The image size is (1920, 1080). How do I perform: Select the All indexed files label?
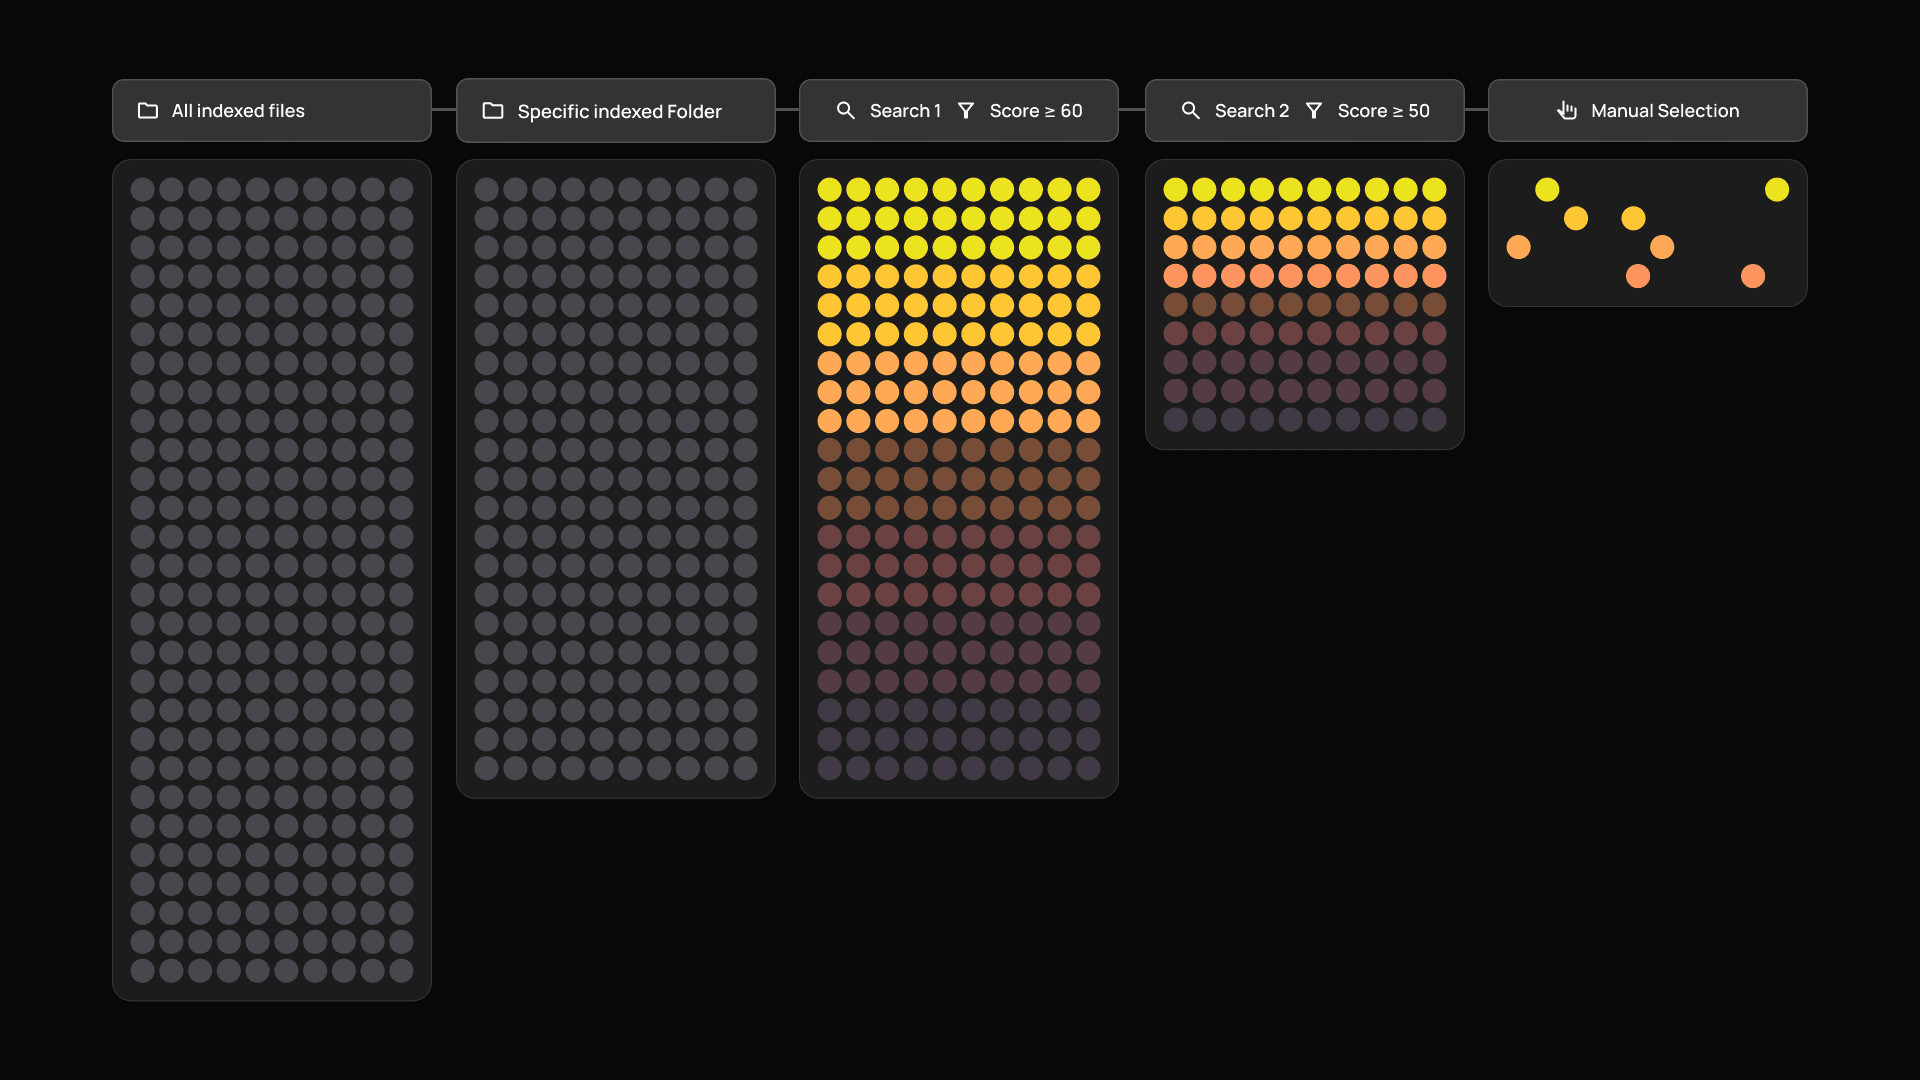[238, 111]
